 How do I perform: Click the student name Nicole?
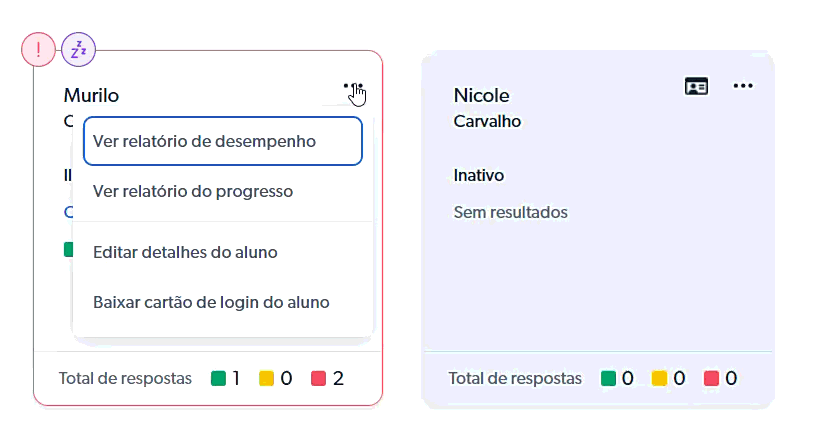[481, 96]
